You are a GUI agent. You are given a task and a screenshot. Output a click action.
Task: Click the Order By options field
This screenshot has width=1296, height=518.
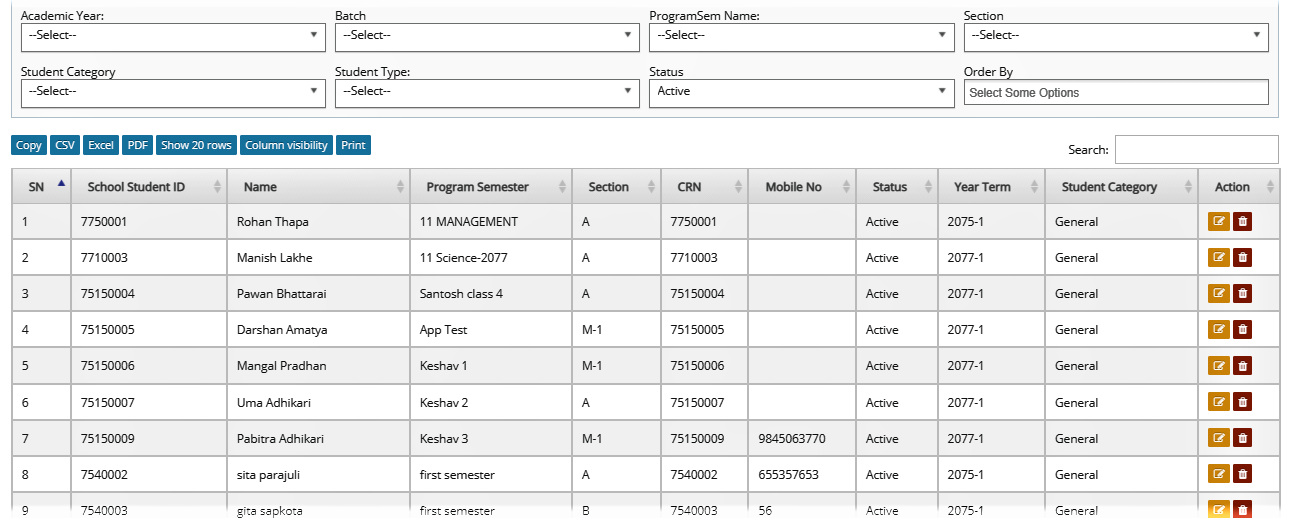pyautogui.click(x=1116, y=92)
